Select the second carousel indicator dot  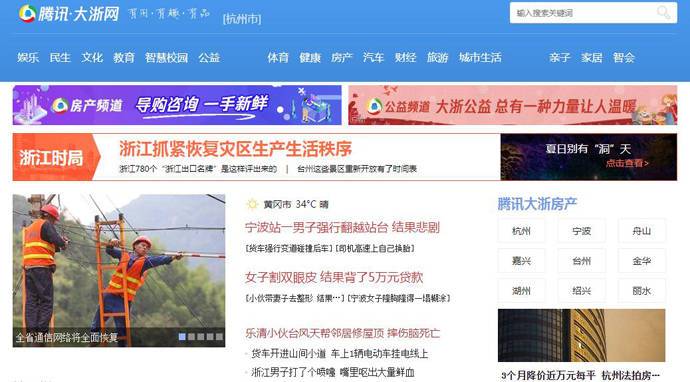click(191, 337)
